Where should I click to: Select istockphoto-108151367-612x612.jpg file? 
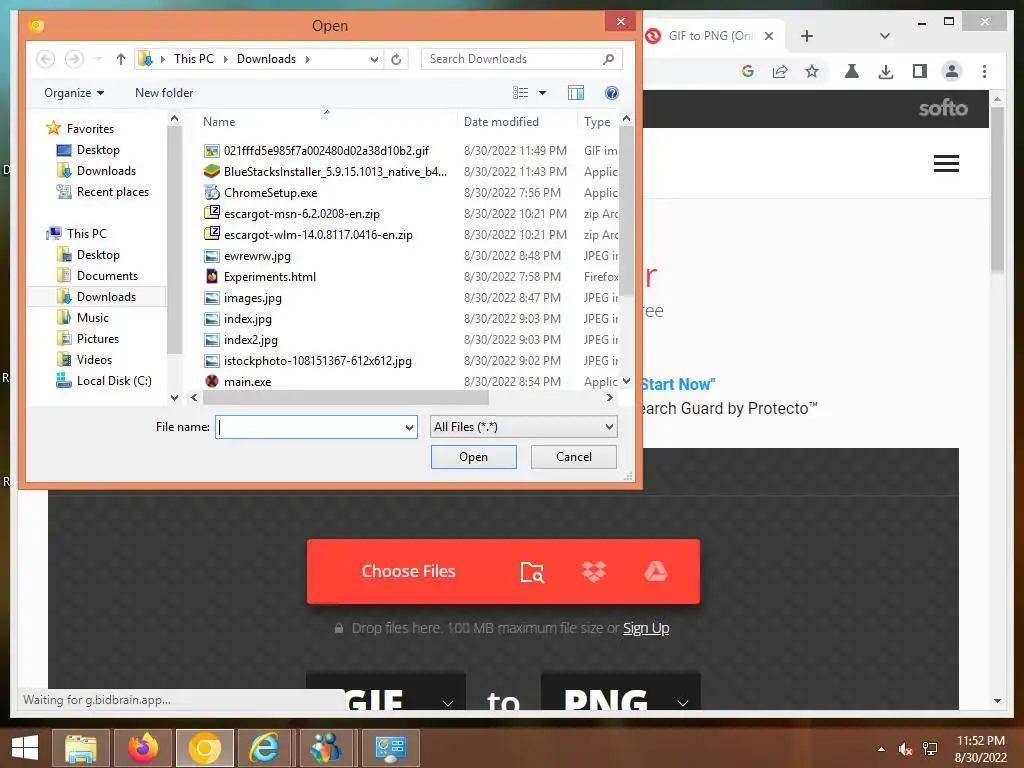(317, 360)
